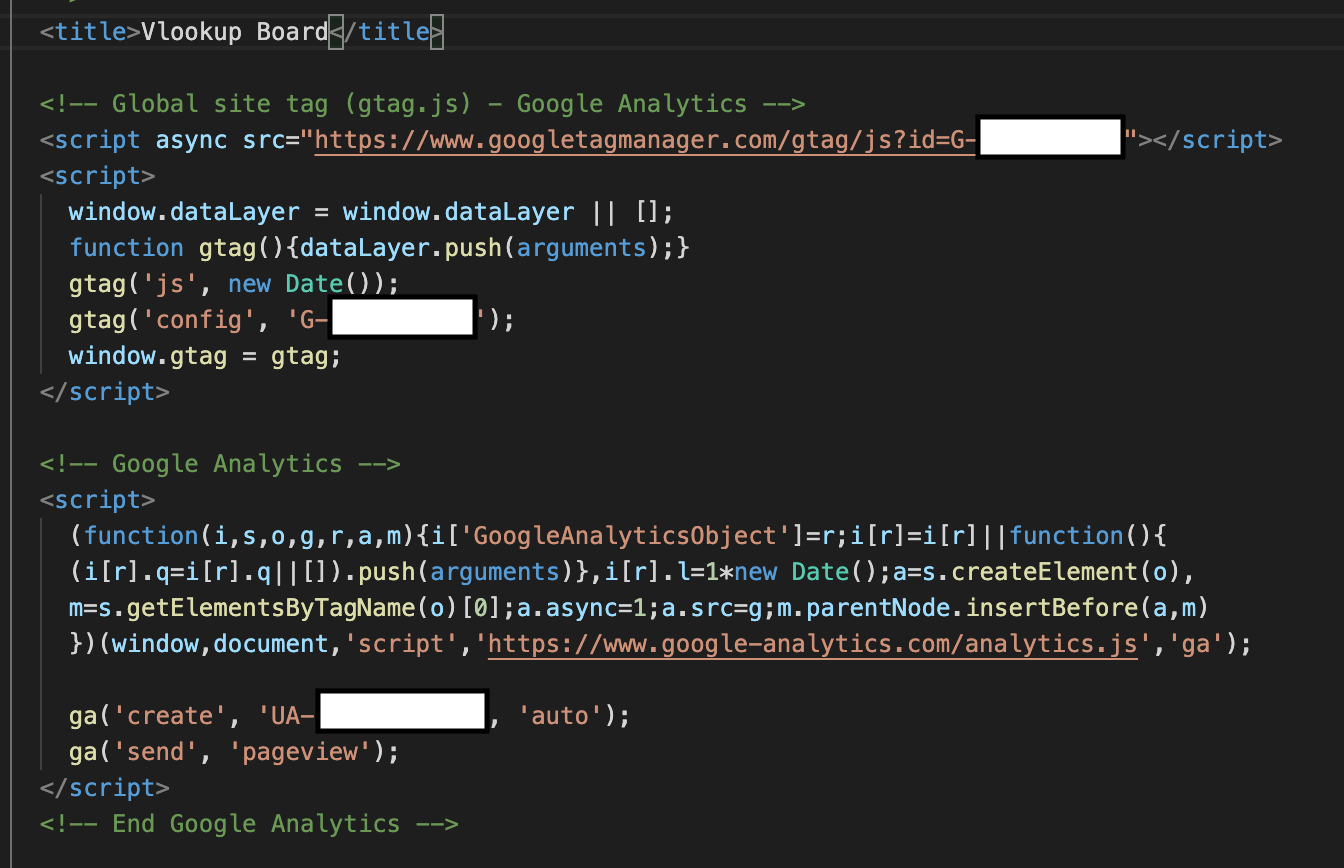This screenshot has height=868, width=1344.
Task: Click the 'ga' string ending the analytics function call
Action: pos(1196,643)
